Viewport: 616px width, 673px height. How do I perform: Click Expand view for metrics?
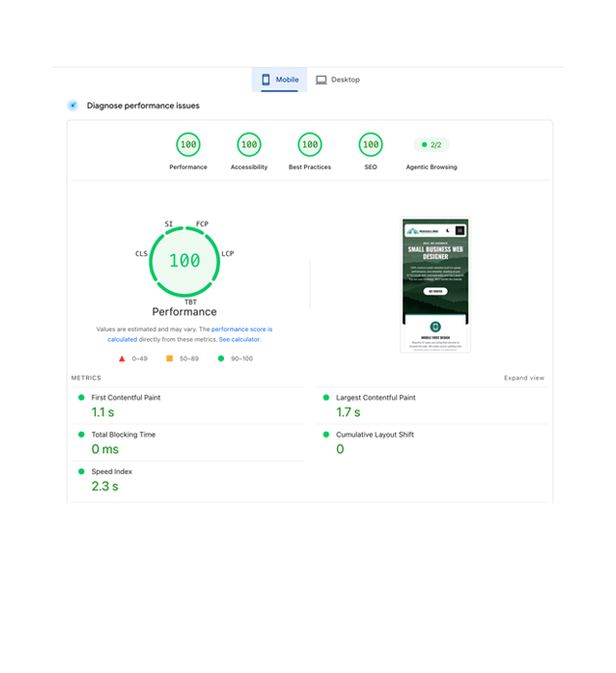point(524,378)
